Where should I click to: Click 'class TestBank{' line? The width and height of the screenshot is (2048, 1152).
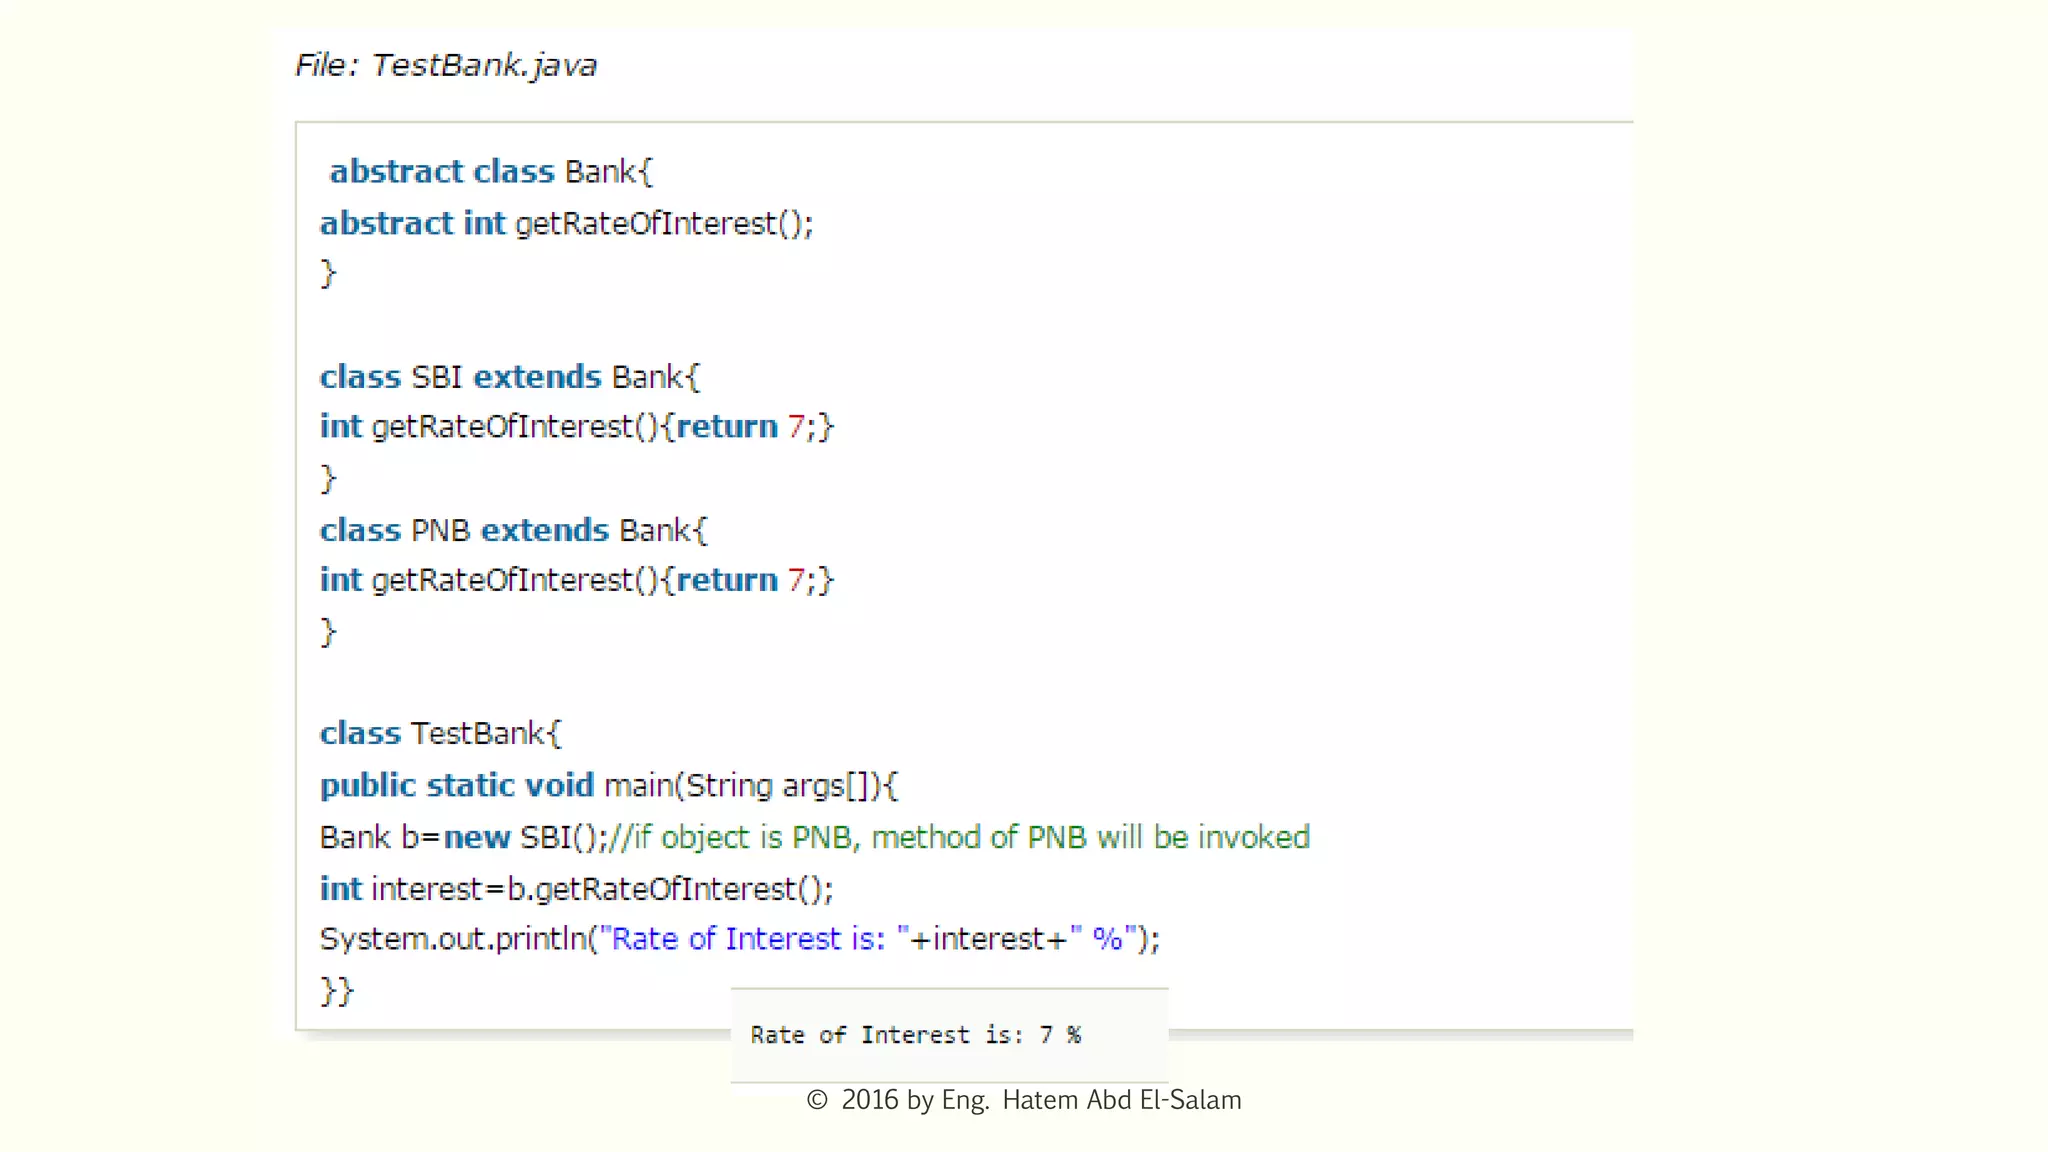coord(441,733)
